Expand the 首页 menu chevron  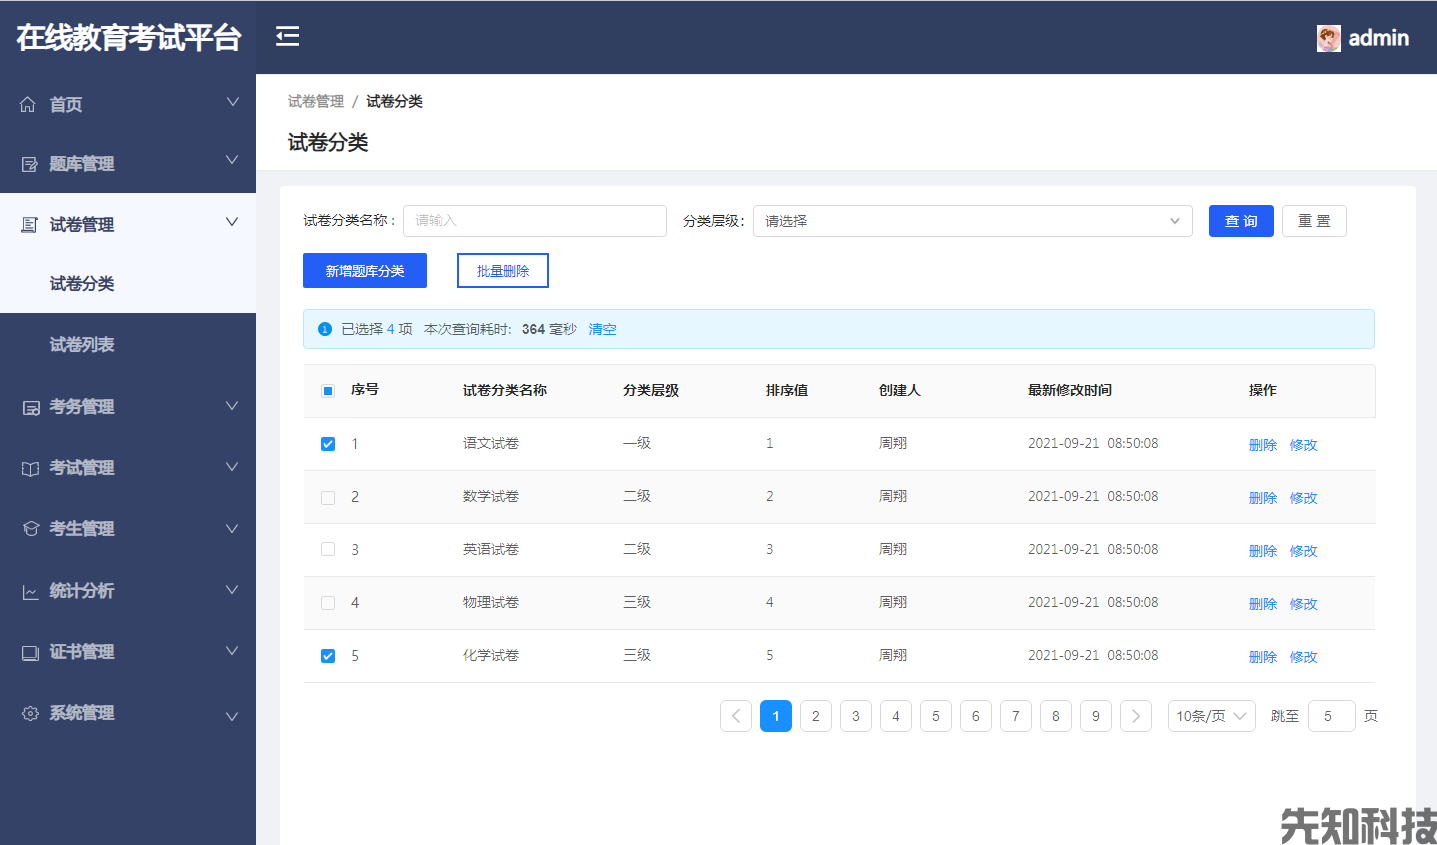[232, 102]
